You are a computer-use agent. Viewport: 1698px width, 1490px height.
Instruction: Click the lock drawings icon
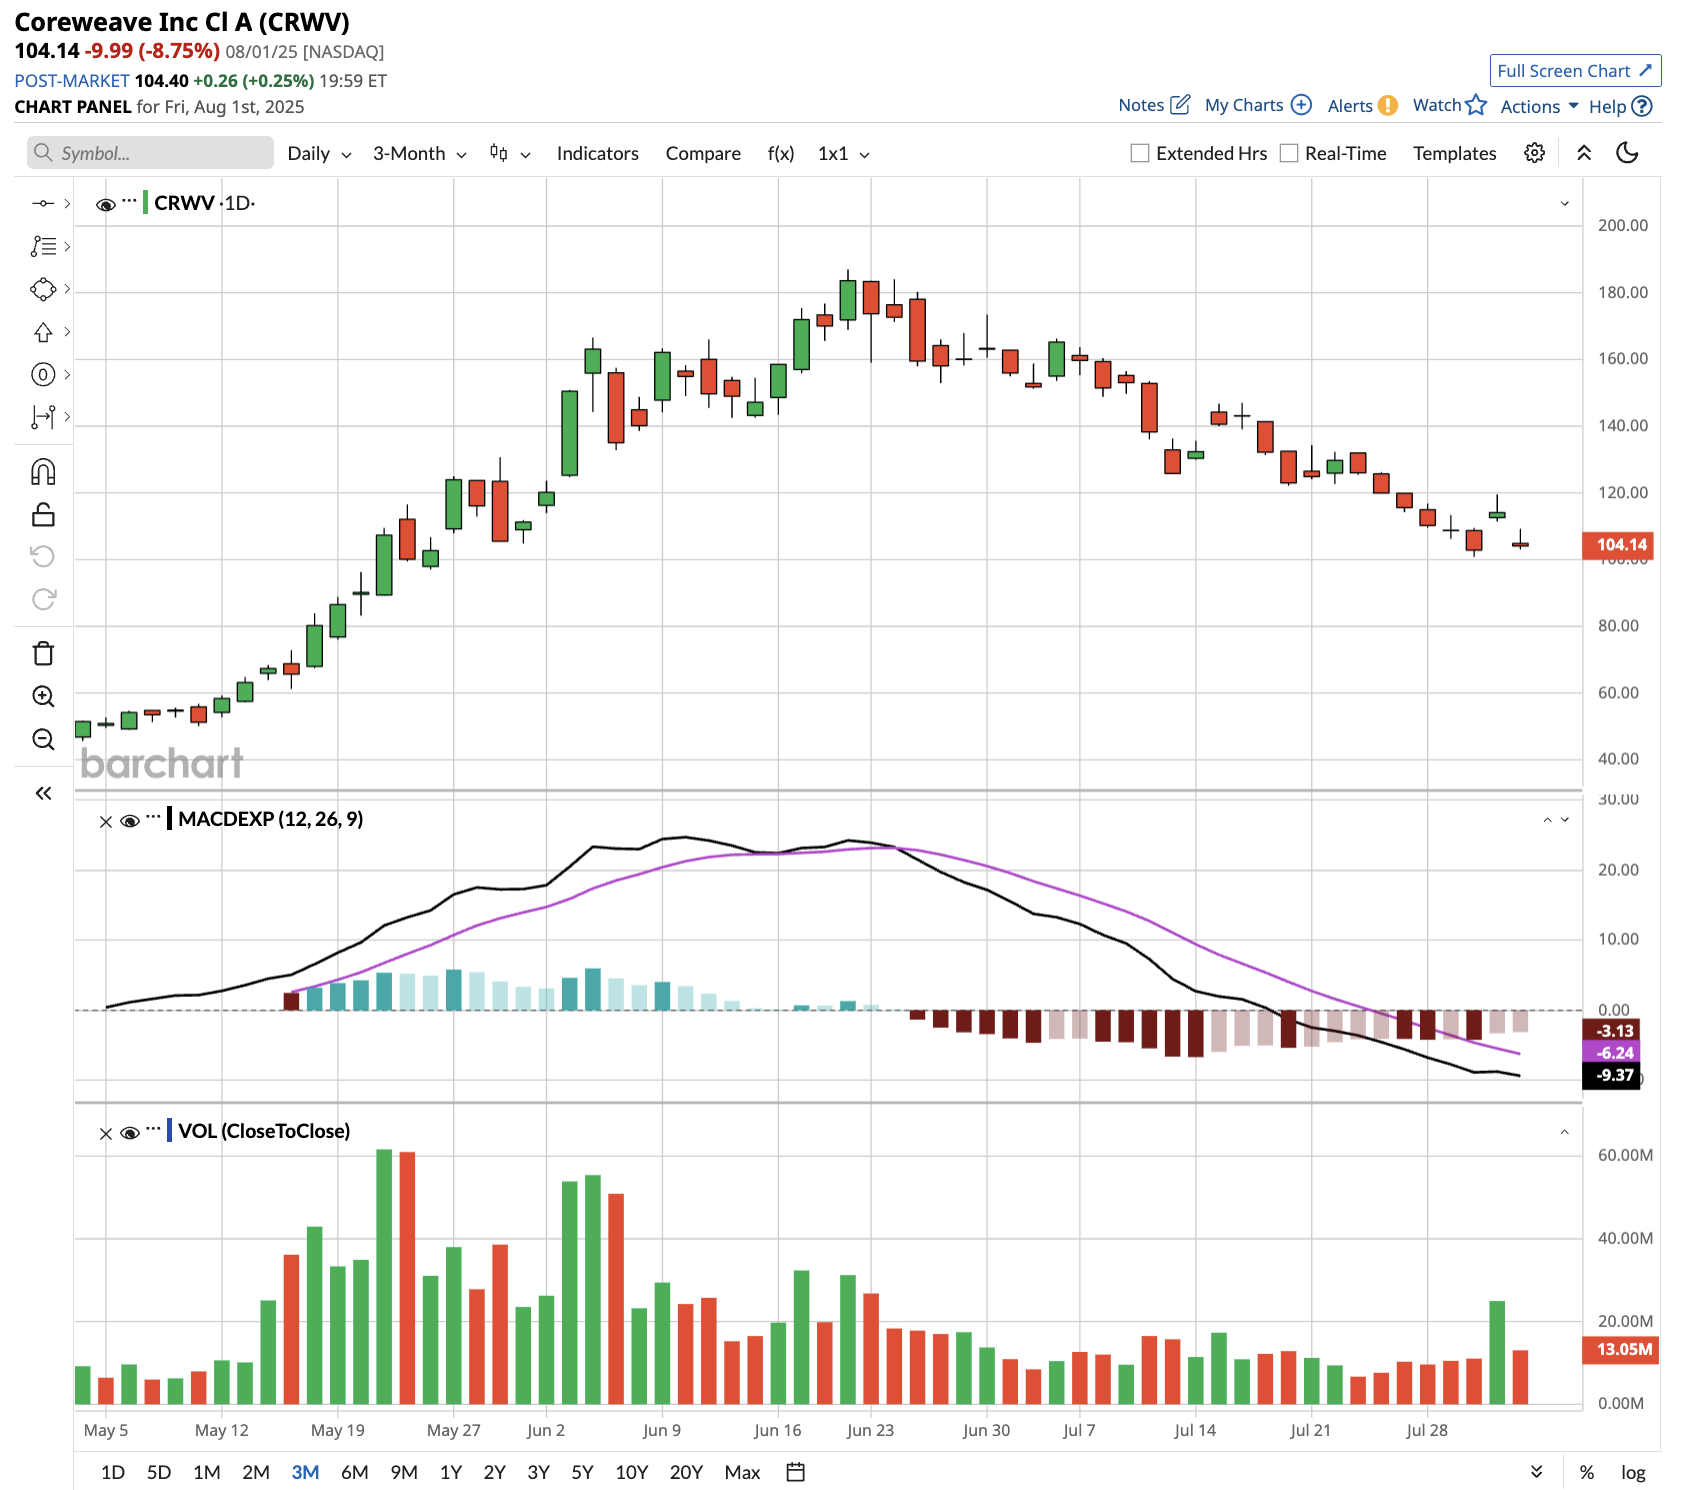point(43,514)
